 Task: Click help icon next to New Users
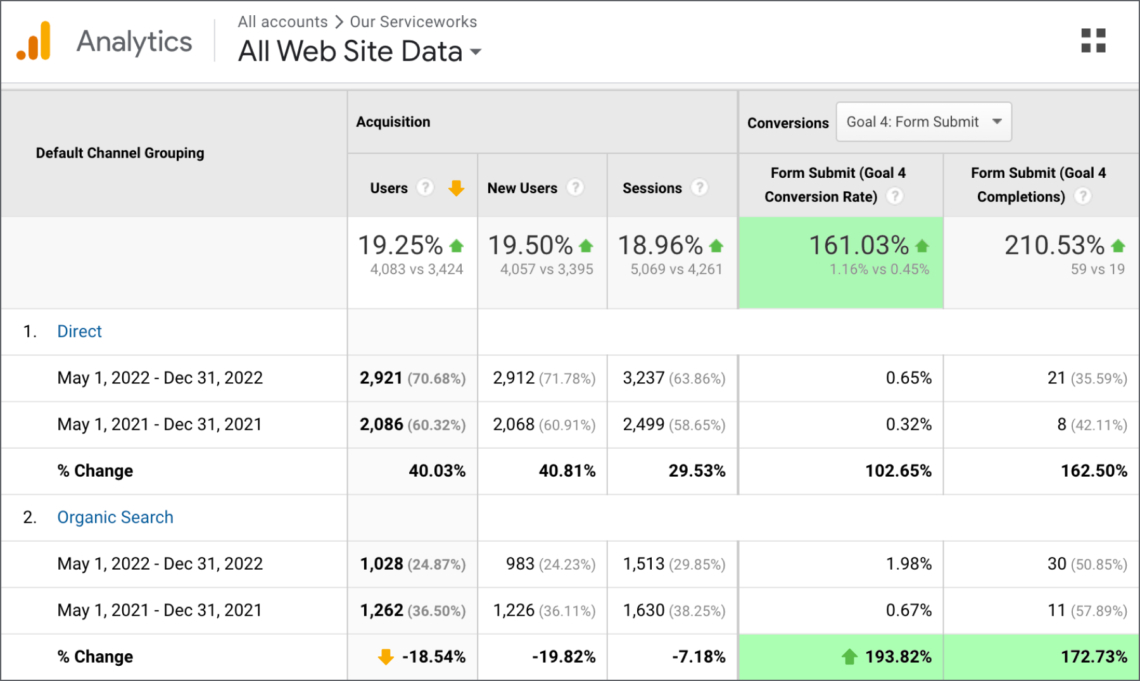(575, 188)
